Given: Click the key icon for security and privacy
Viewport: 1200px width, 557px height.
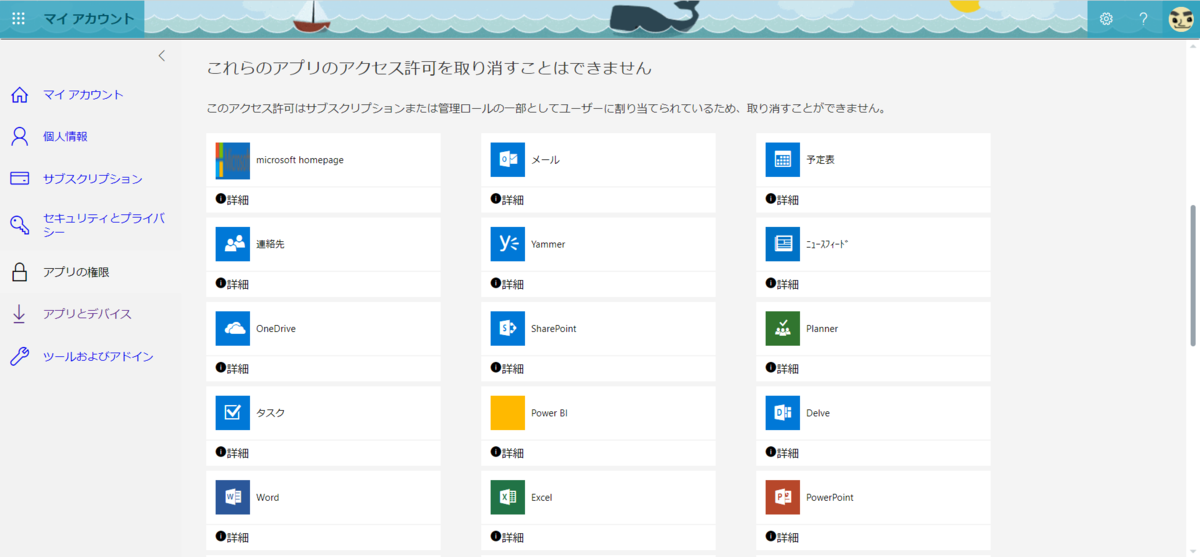Looking at the screenshot, I should [x=19, y=225].
